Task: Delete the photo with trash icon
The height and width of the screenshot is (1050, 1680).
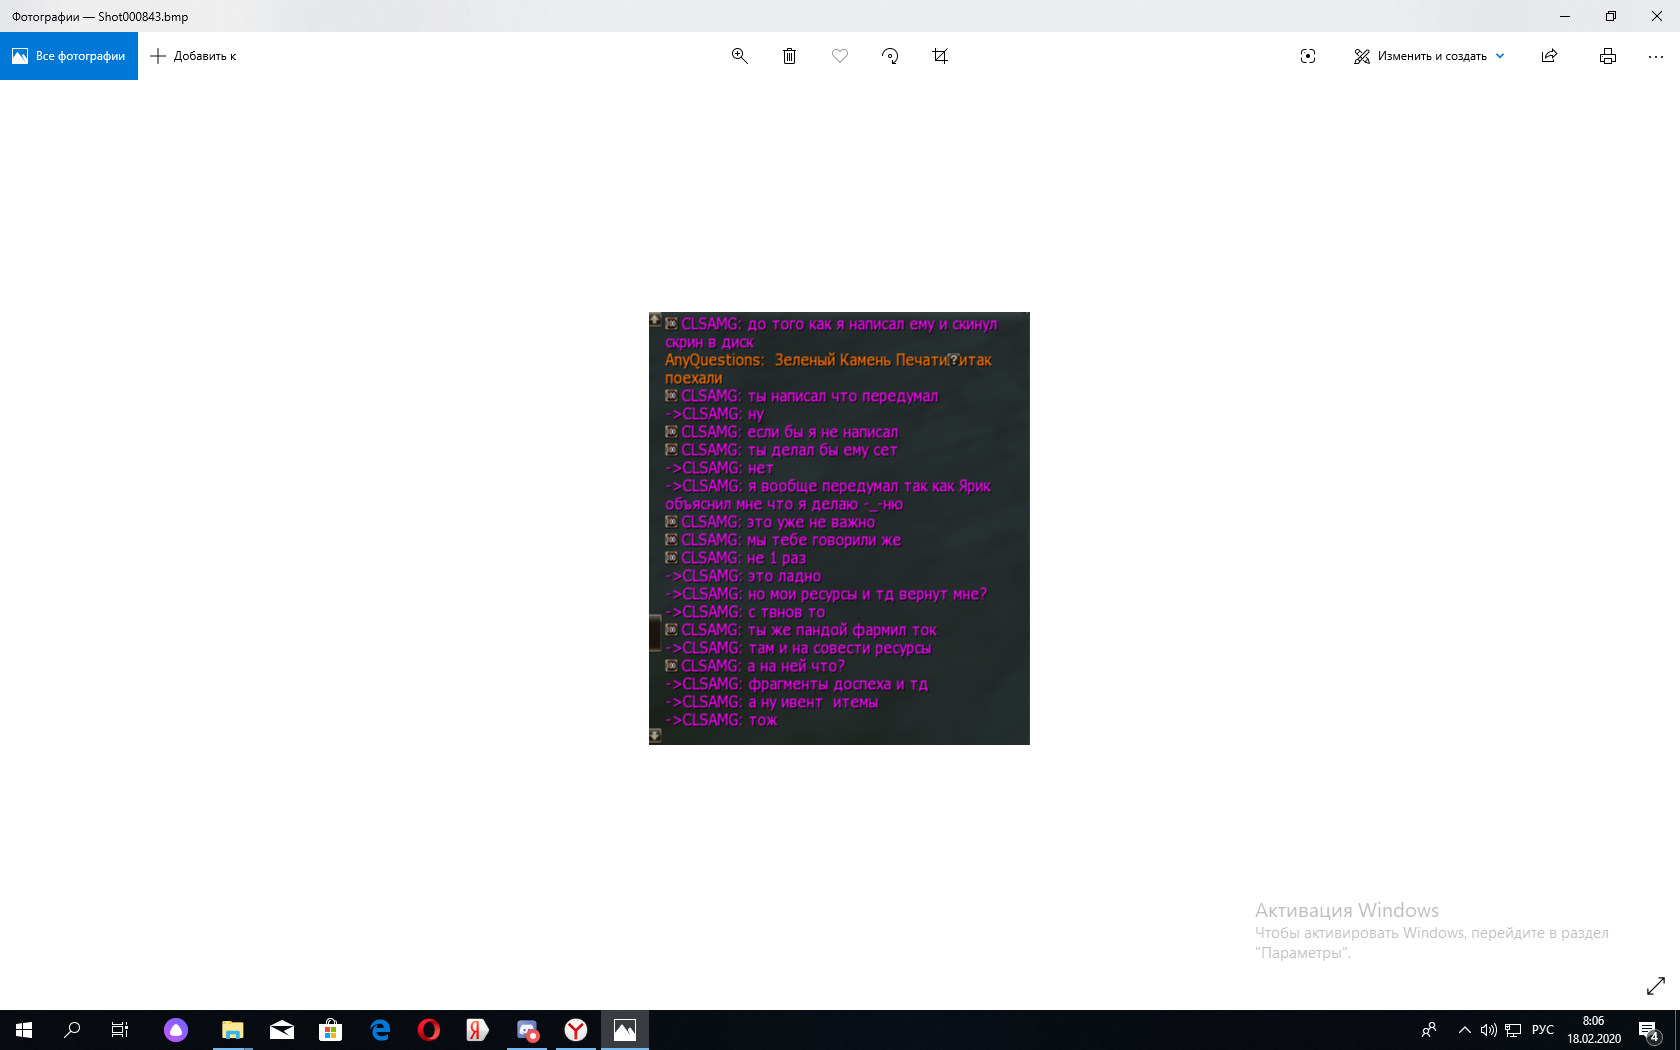Action: 789,56
